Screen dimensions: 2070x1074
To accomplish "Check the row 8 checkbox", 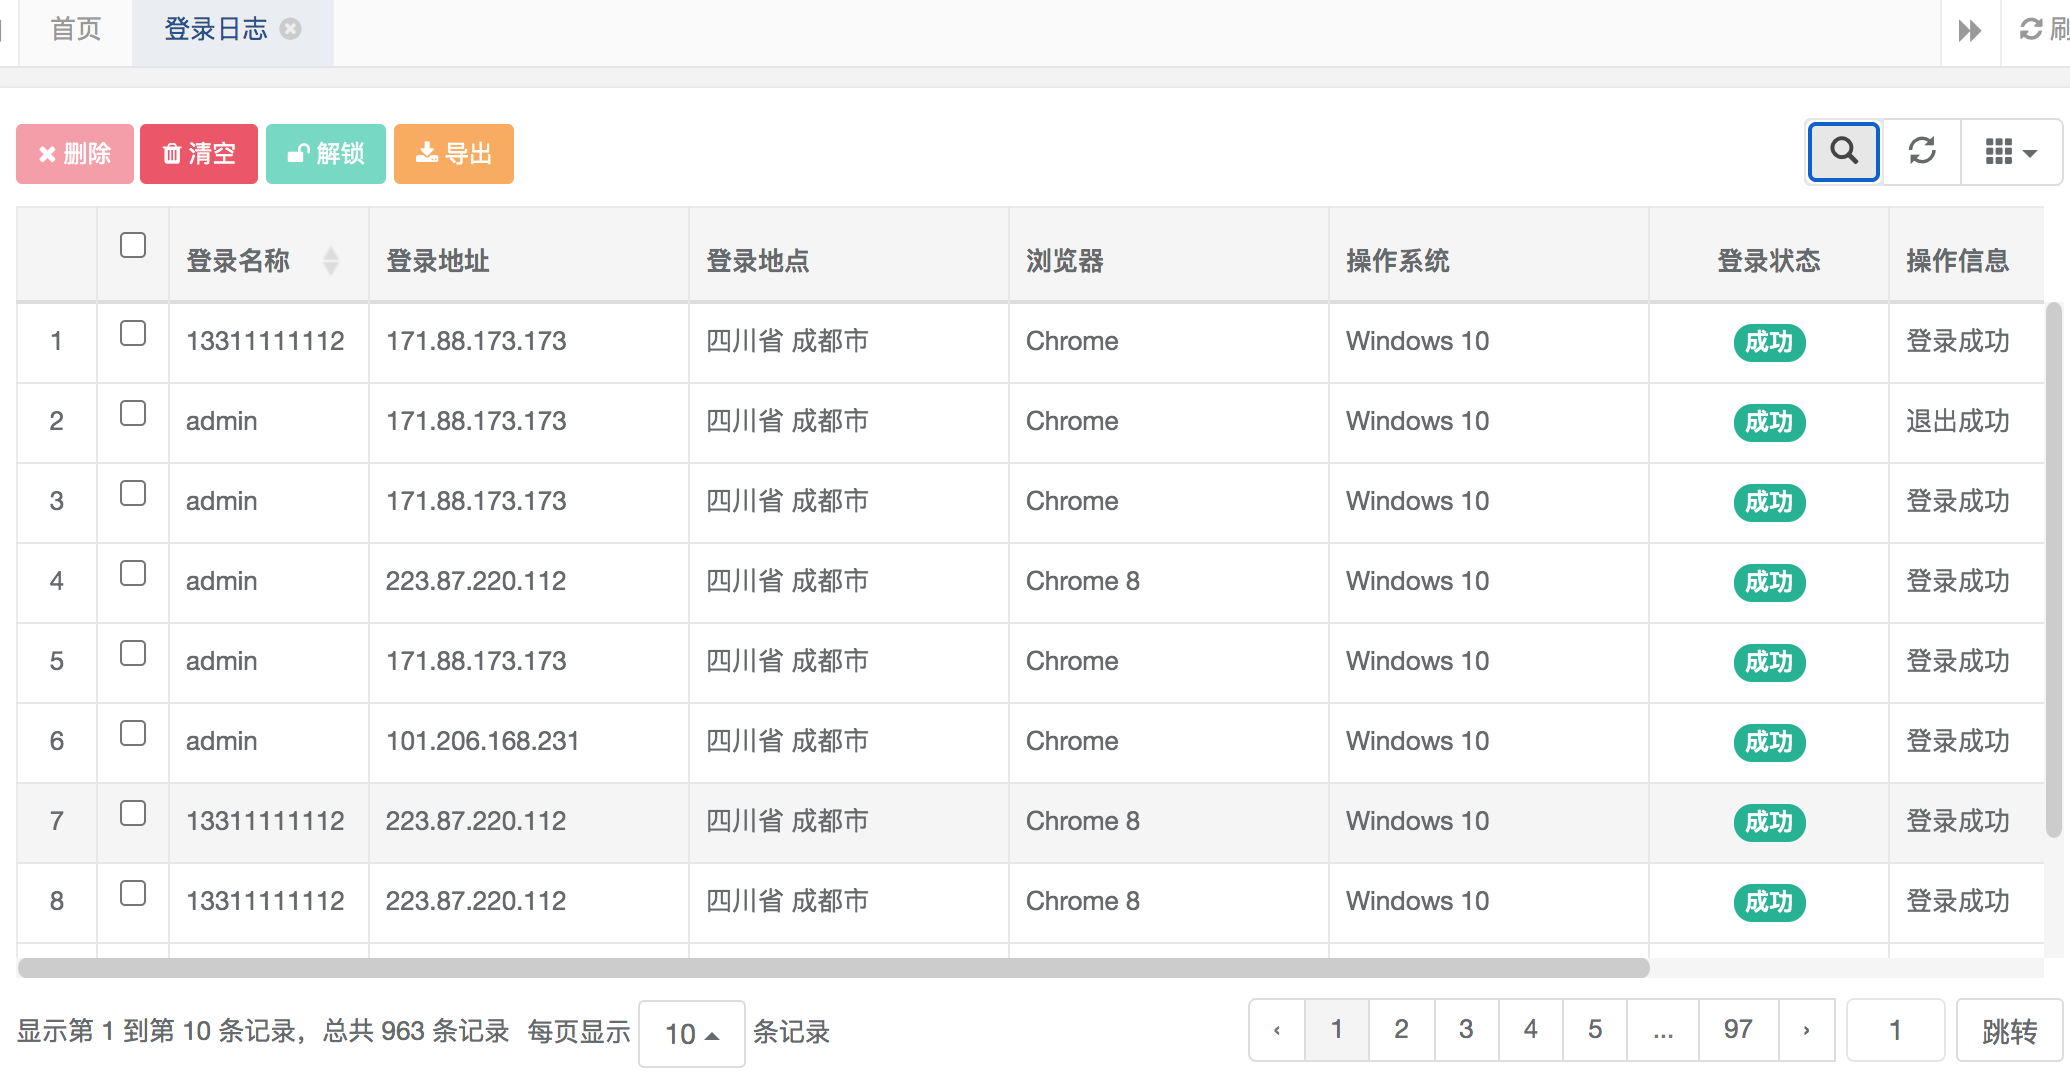I will tap(133, 893).
